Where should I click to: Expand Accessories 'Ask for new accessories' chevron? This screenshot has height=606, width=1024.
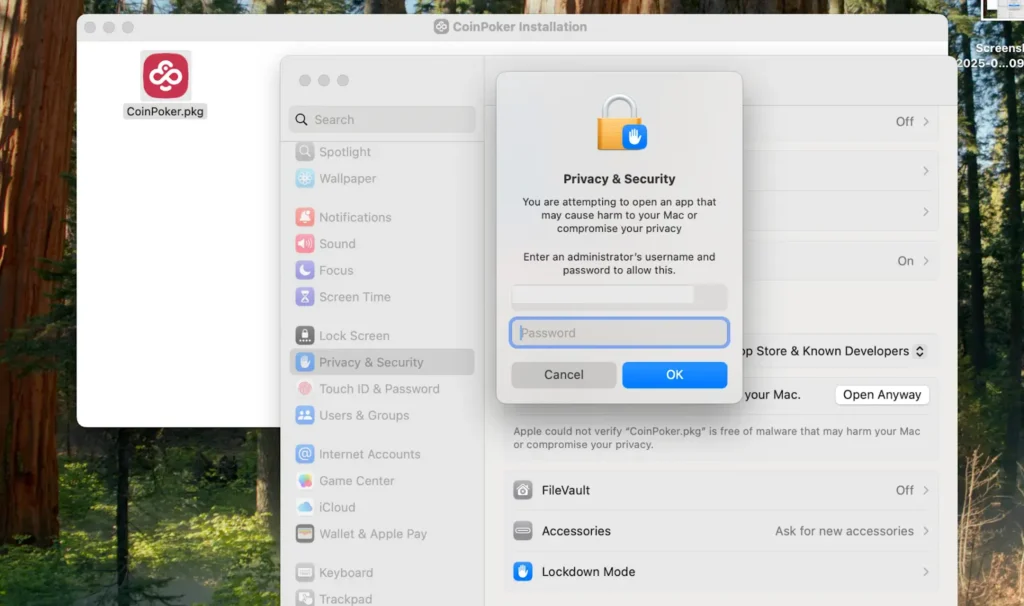click(926, 531)
